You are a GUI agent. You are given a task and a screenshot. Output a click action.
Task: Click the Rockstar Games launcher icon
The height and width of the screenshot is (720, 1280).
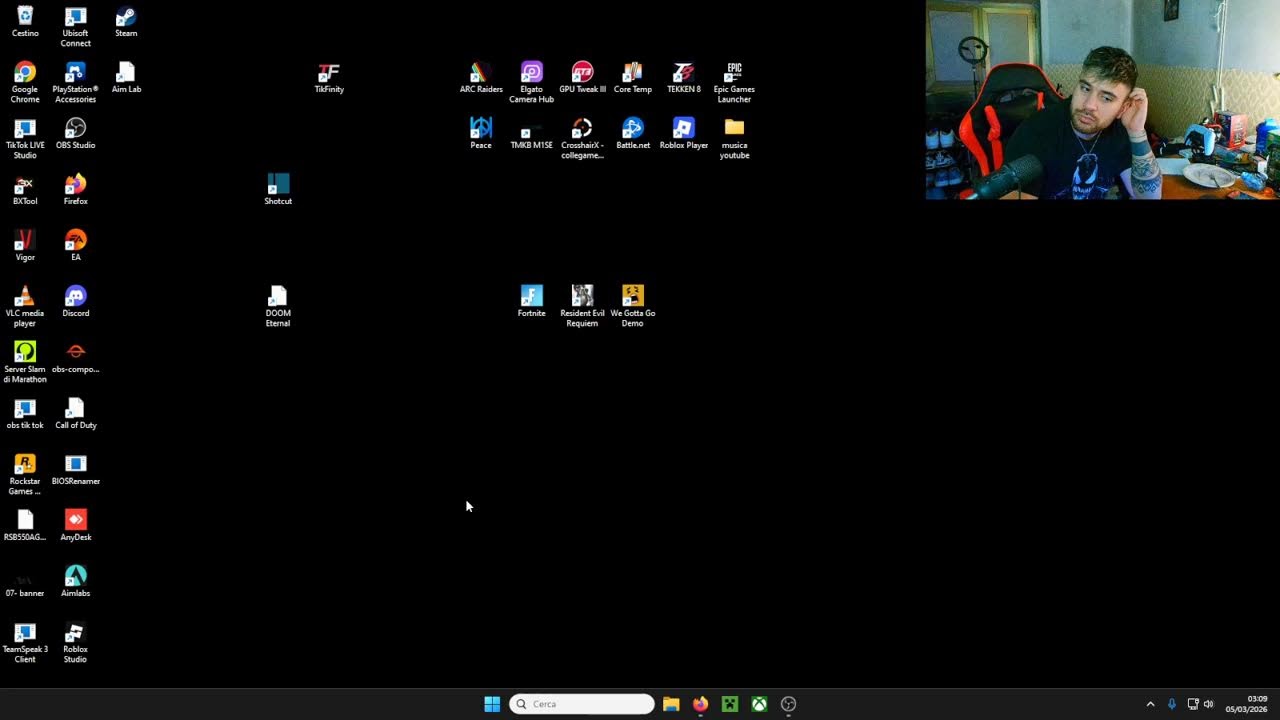coord(25,474)
